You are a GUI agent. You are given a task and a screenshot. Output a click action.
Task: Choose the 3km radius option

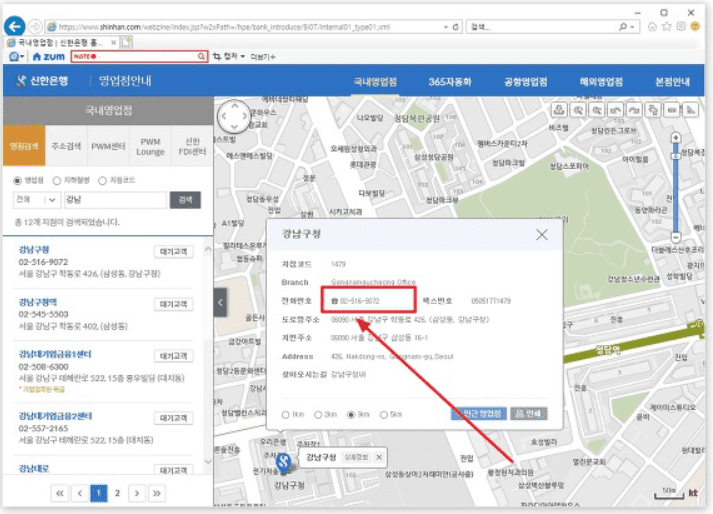pos(351,414)
